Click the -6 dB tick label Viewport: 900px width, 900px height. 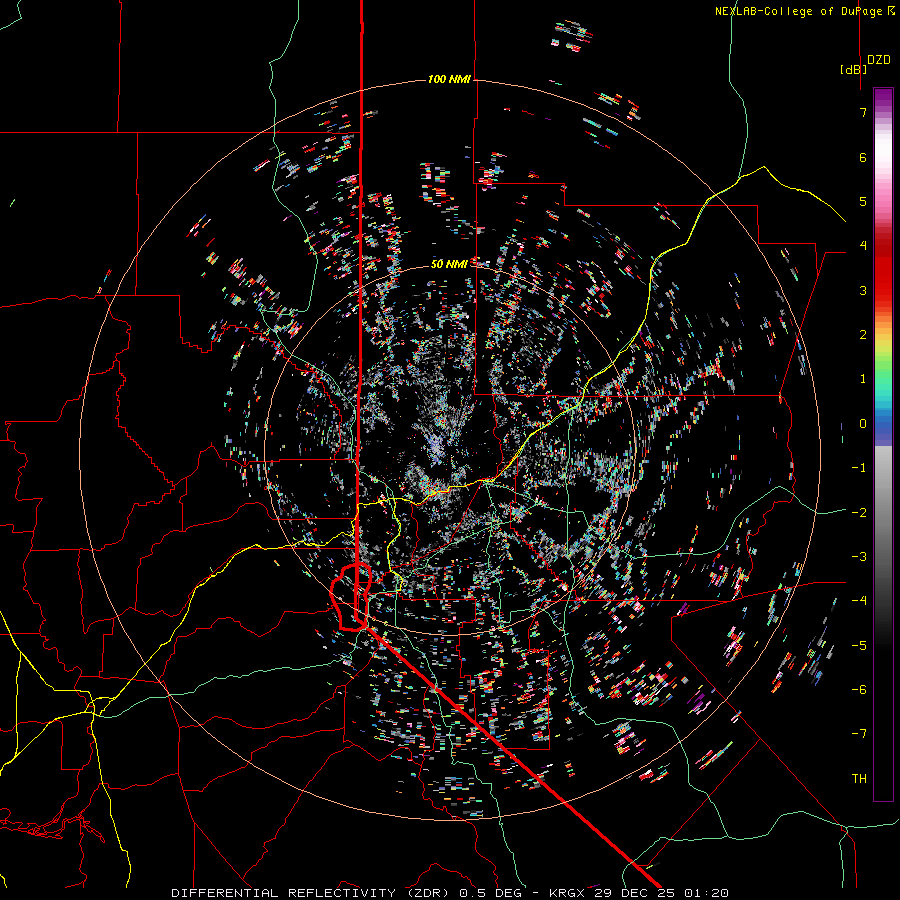point(859,690)
